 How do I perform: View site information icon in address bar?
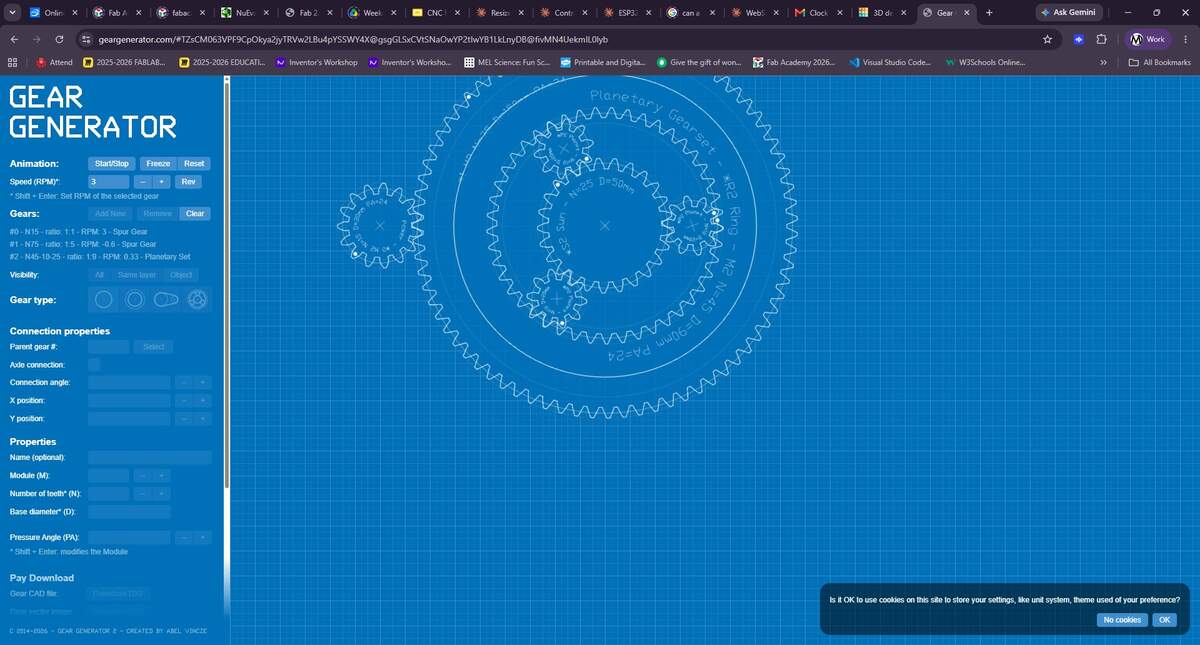(x=87, y=39)
